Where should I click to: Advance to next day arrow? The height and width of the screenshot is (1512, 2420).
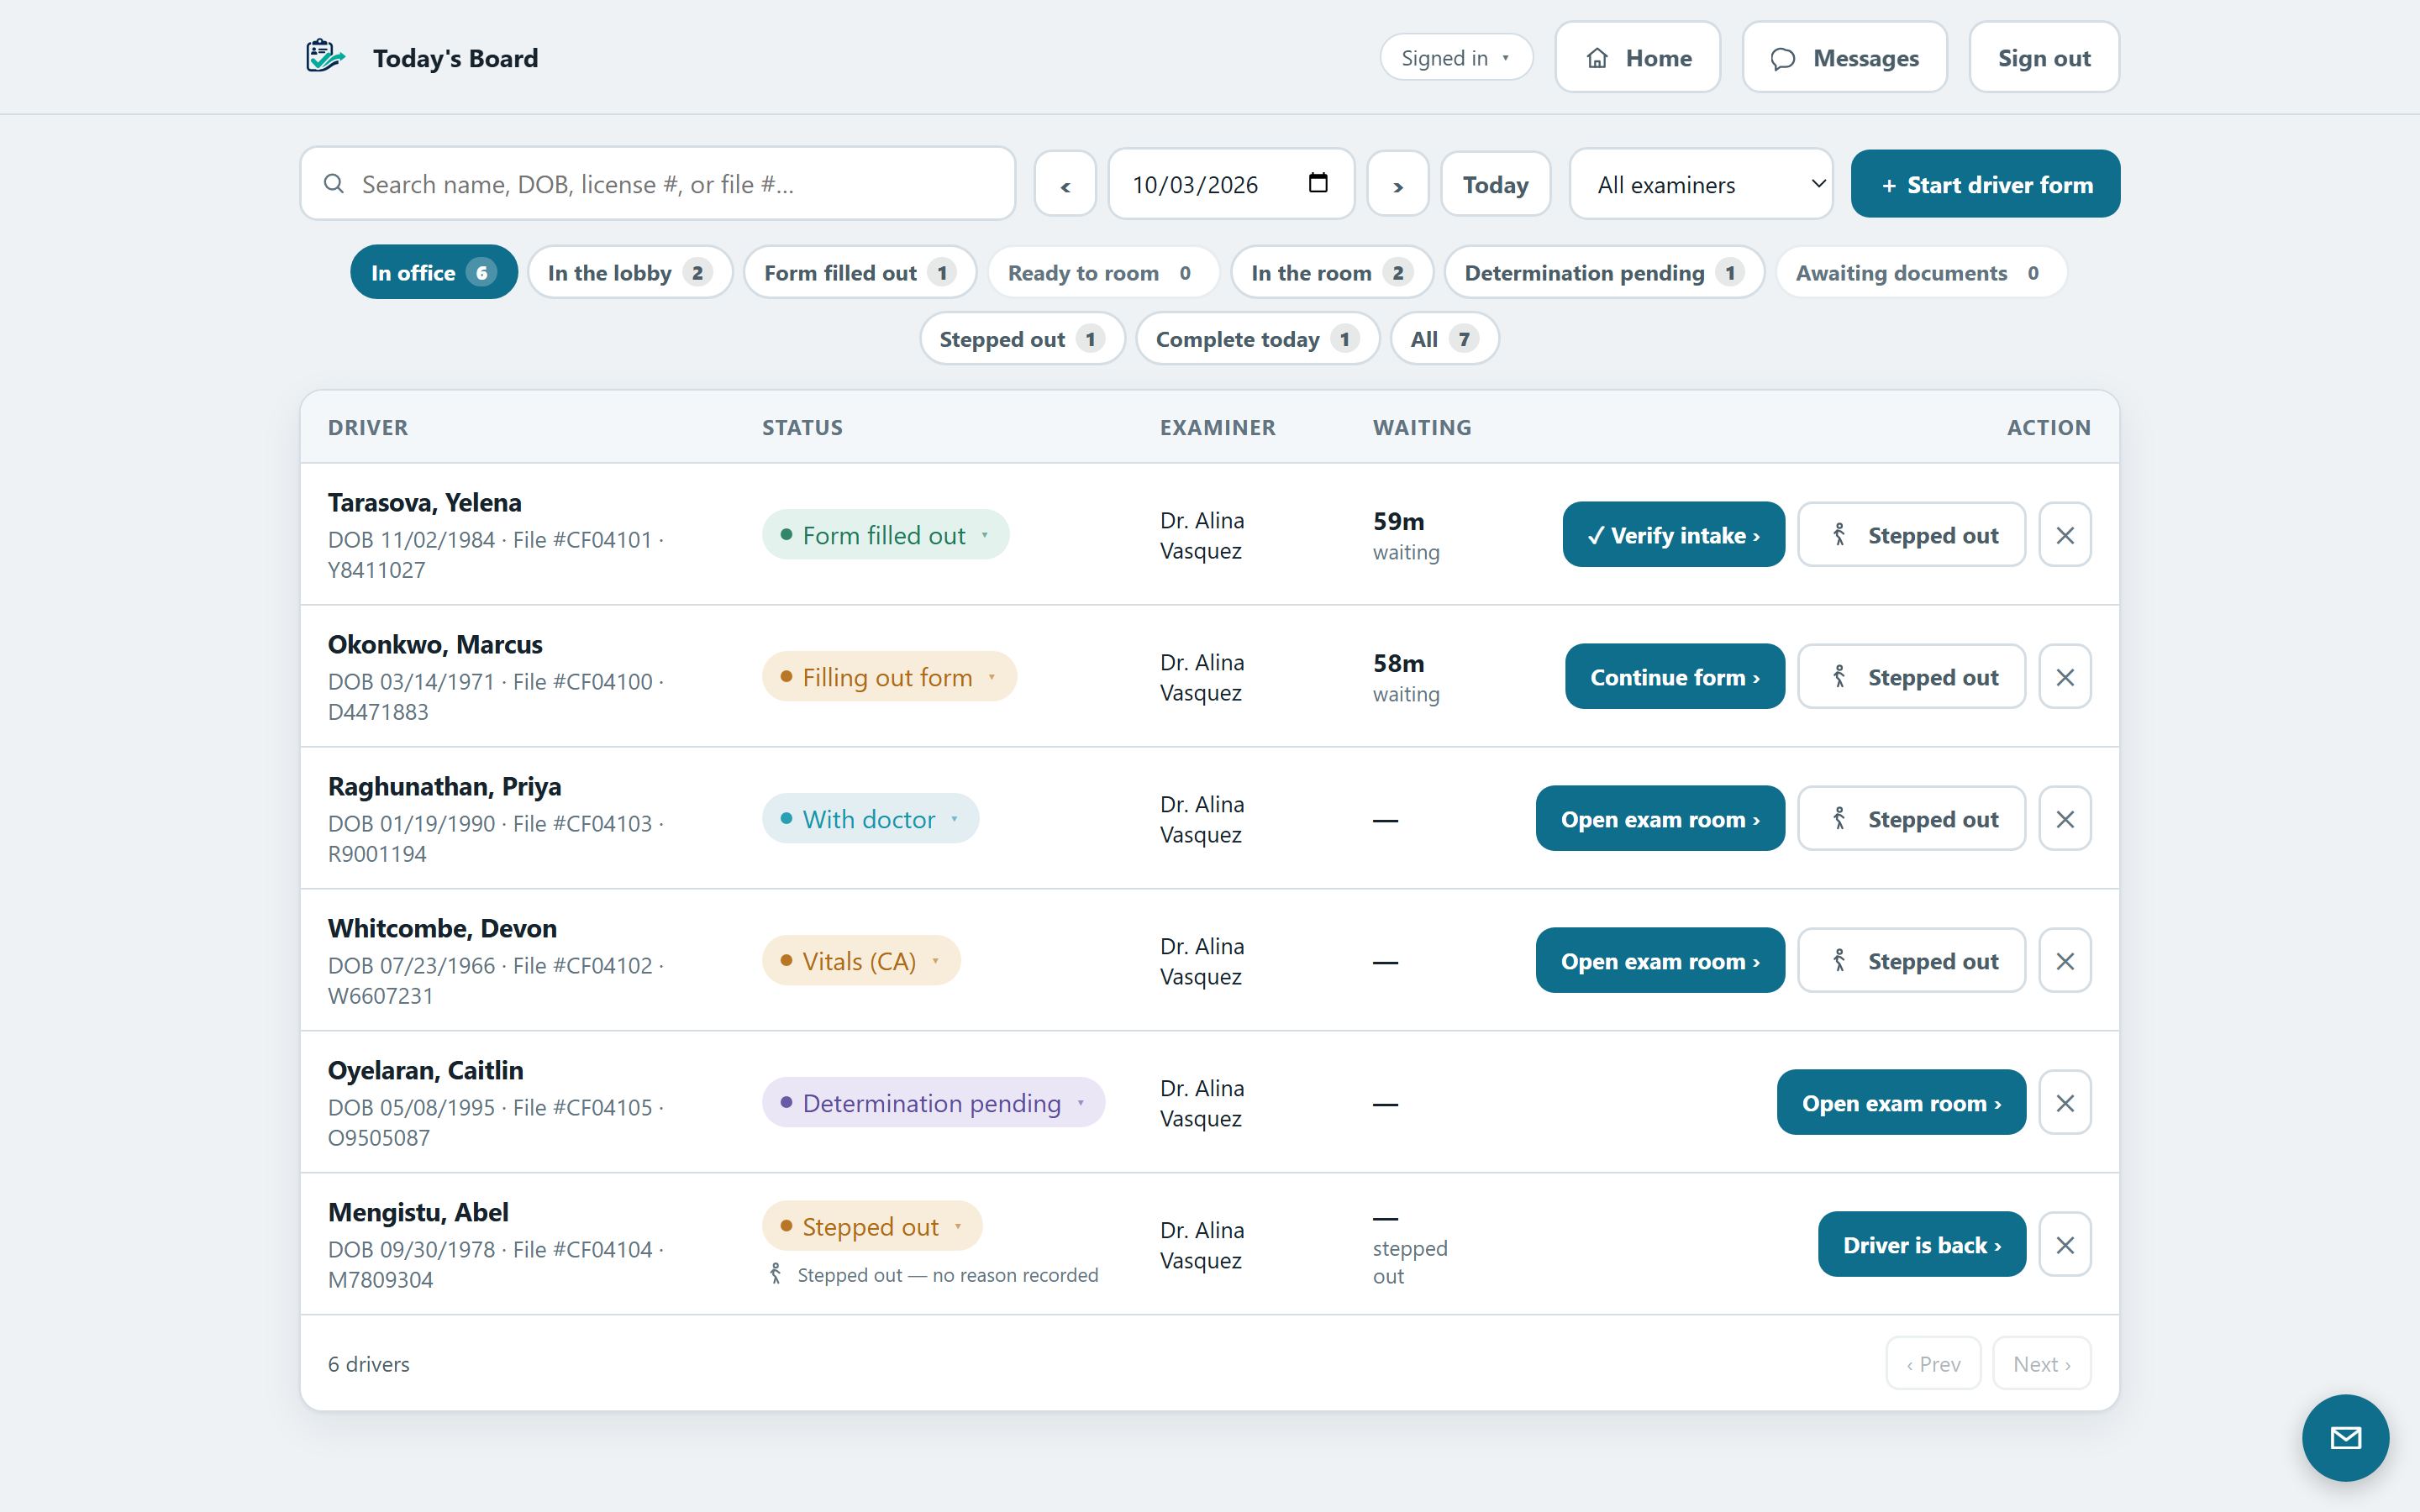point(1398,184)
